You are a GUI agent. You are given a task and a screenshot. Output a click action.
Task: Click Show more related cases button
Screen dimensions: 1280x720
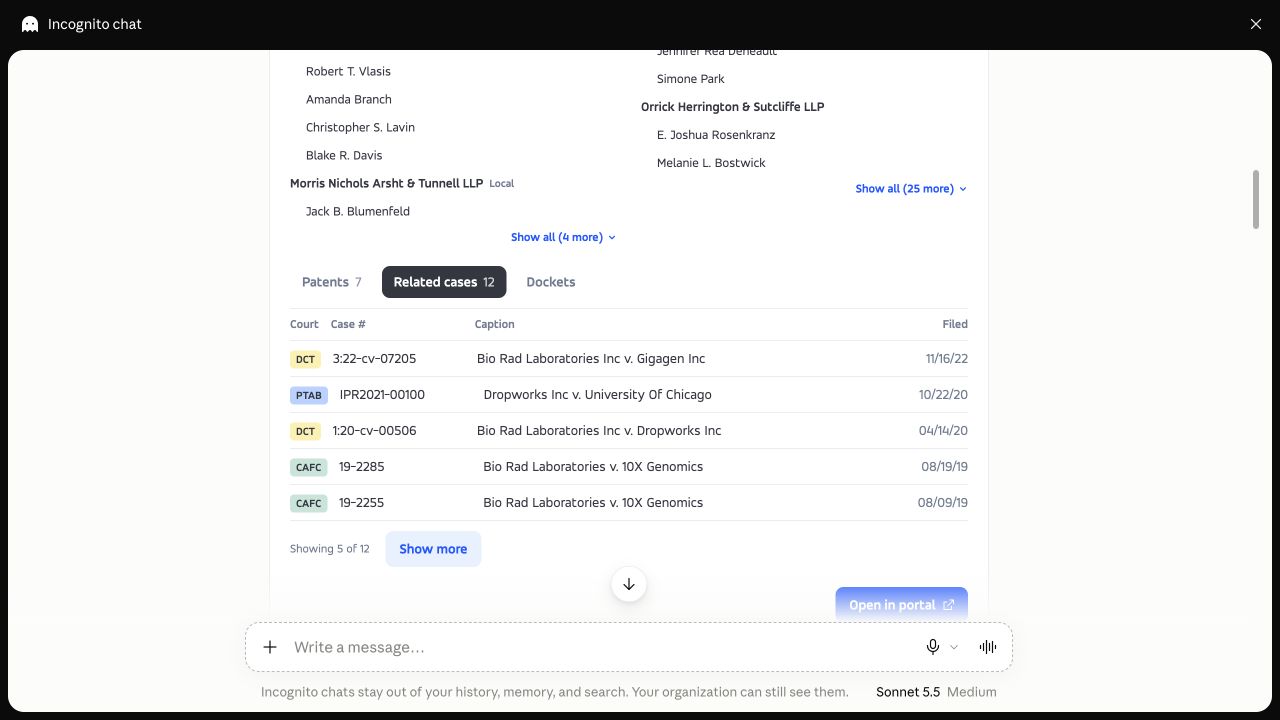pyautogui.click(x=433, y=549)
